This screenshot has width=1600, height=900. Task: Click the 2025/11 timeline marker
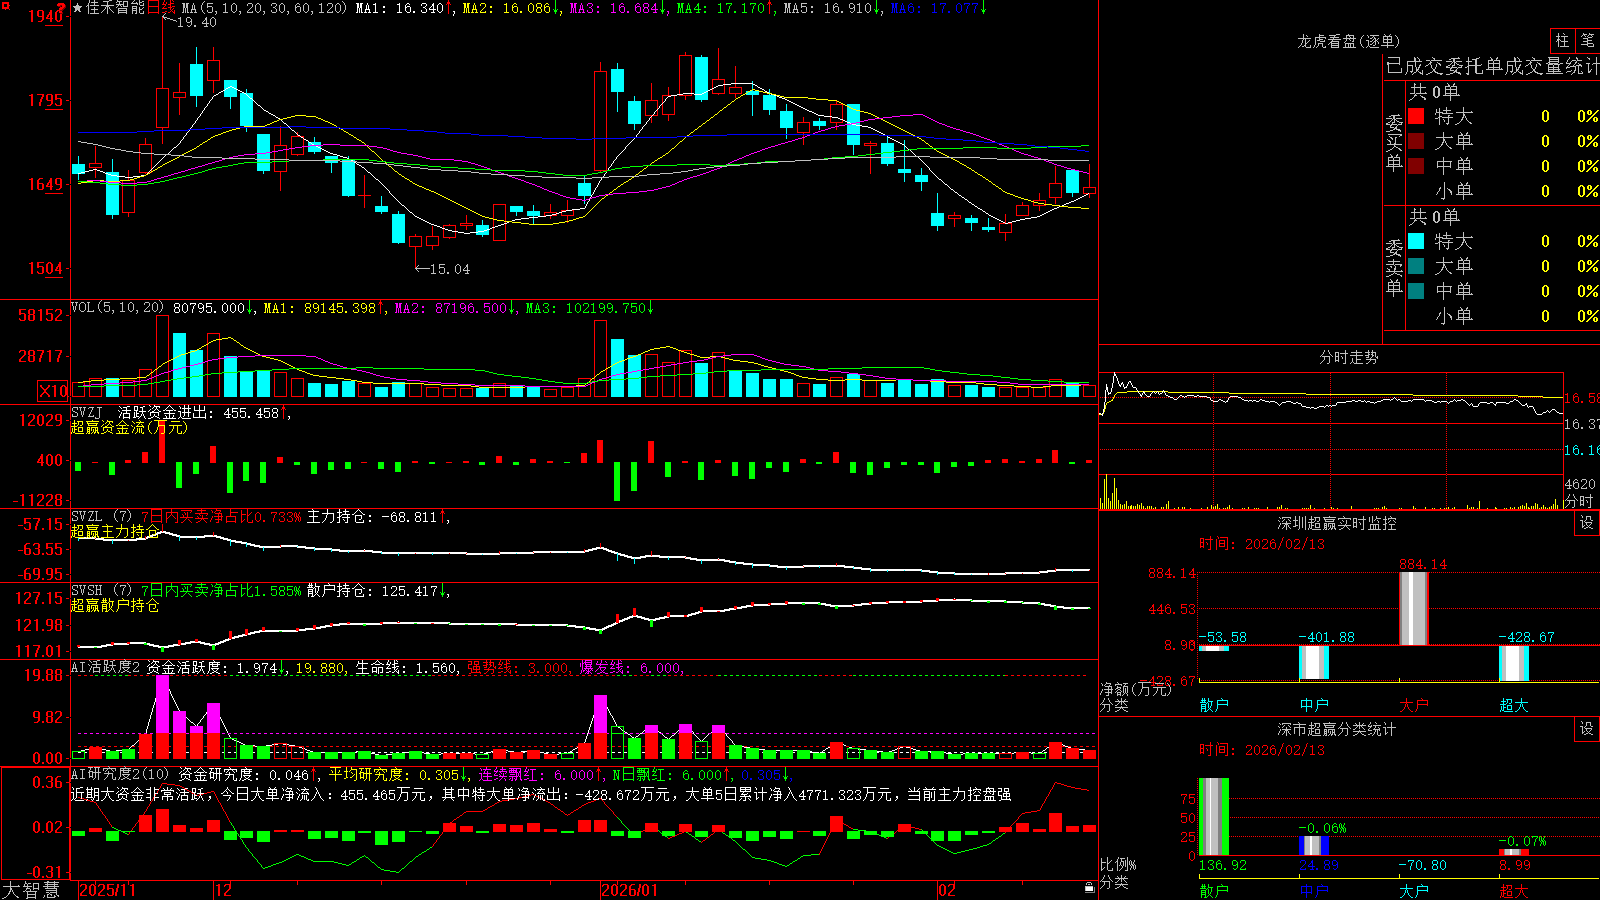coord(107,890)
